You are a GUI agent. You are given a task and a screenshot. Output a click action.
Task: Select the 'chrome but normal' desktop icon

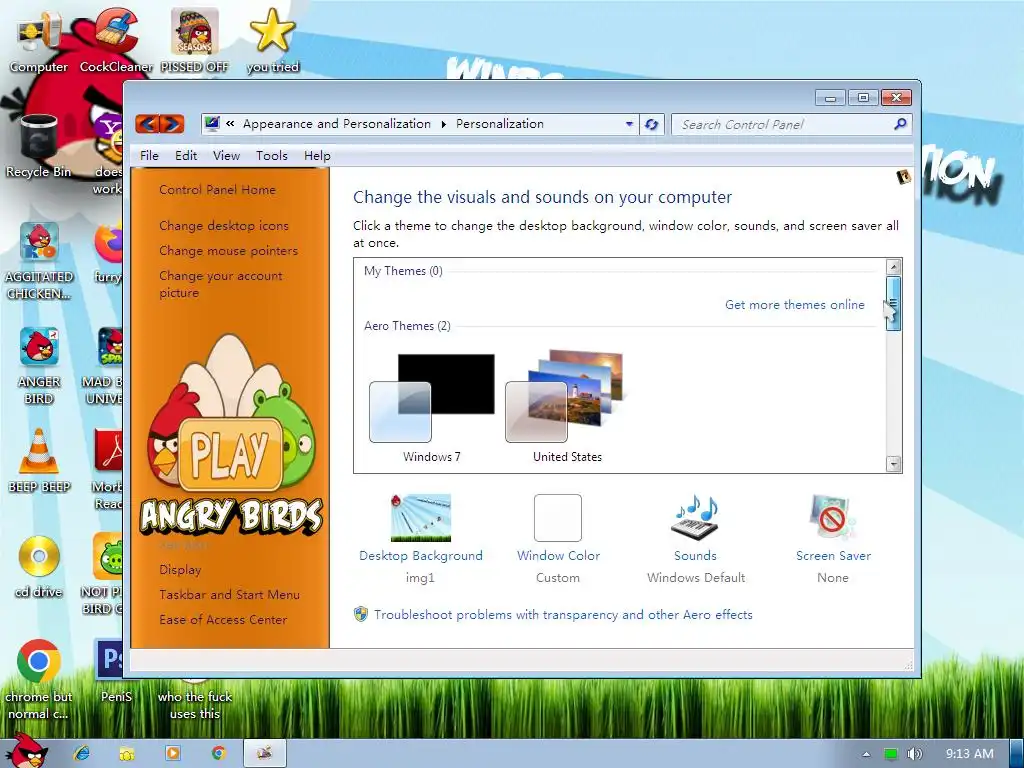coord(39,679)
